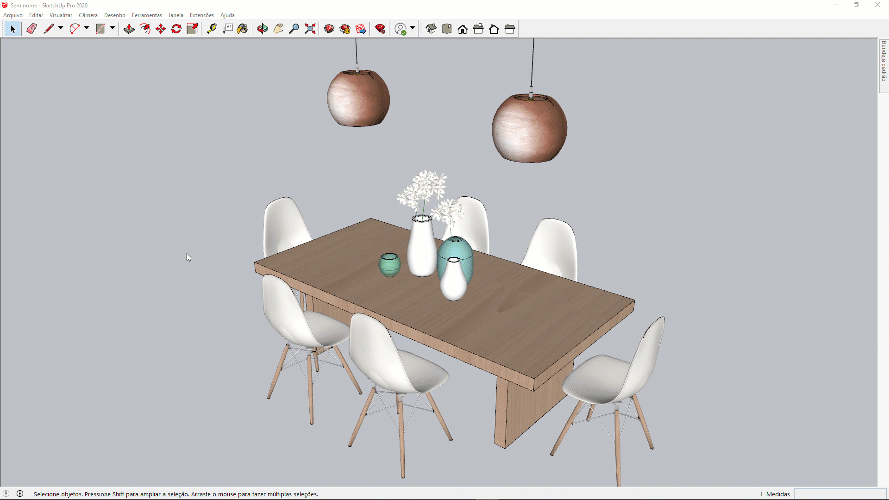Viewport: 889px width, 500px height.
Task: Open the 3D Warehouse icon
Action: coord(329,29)
